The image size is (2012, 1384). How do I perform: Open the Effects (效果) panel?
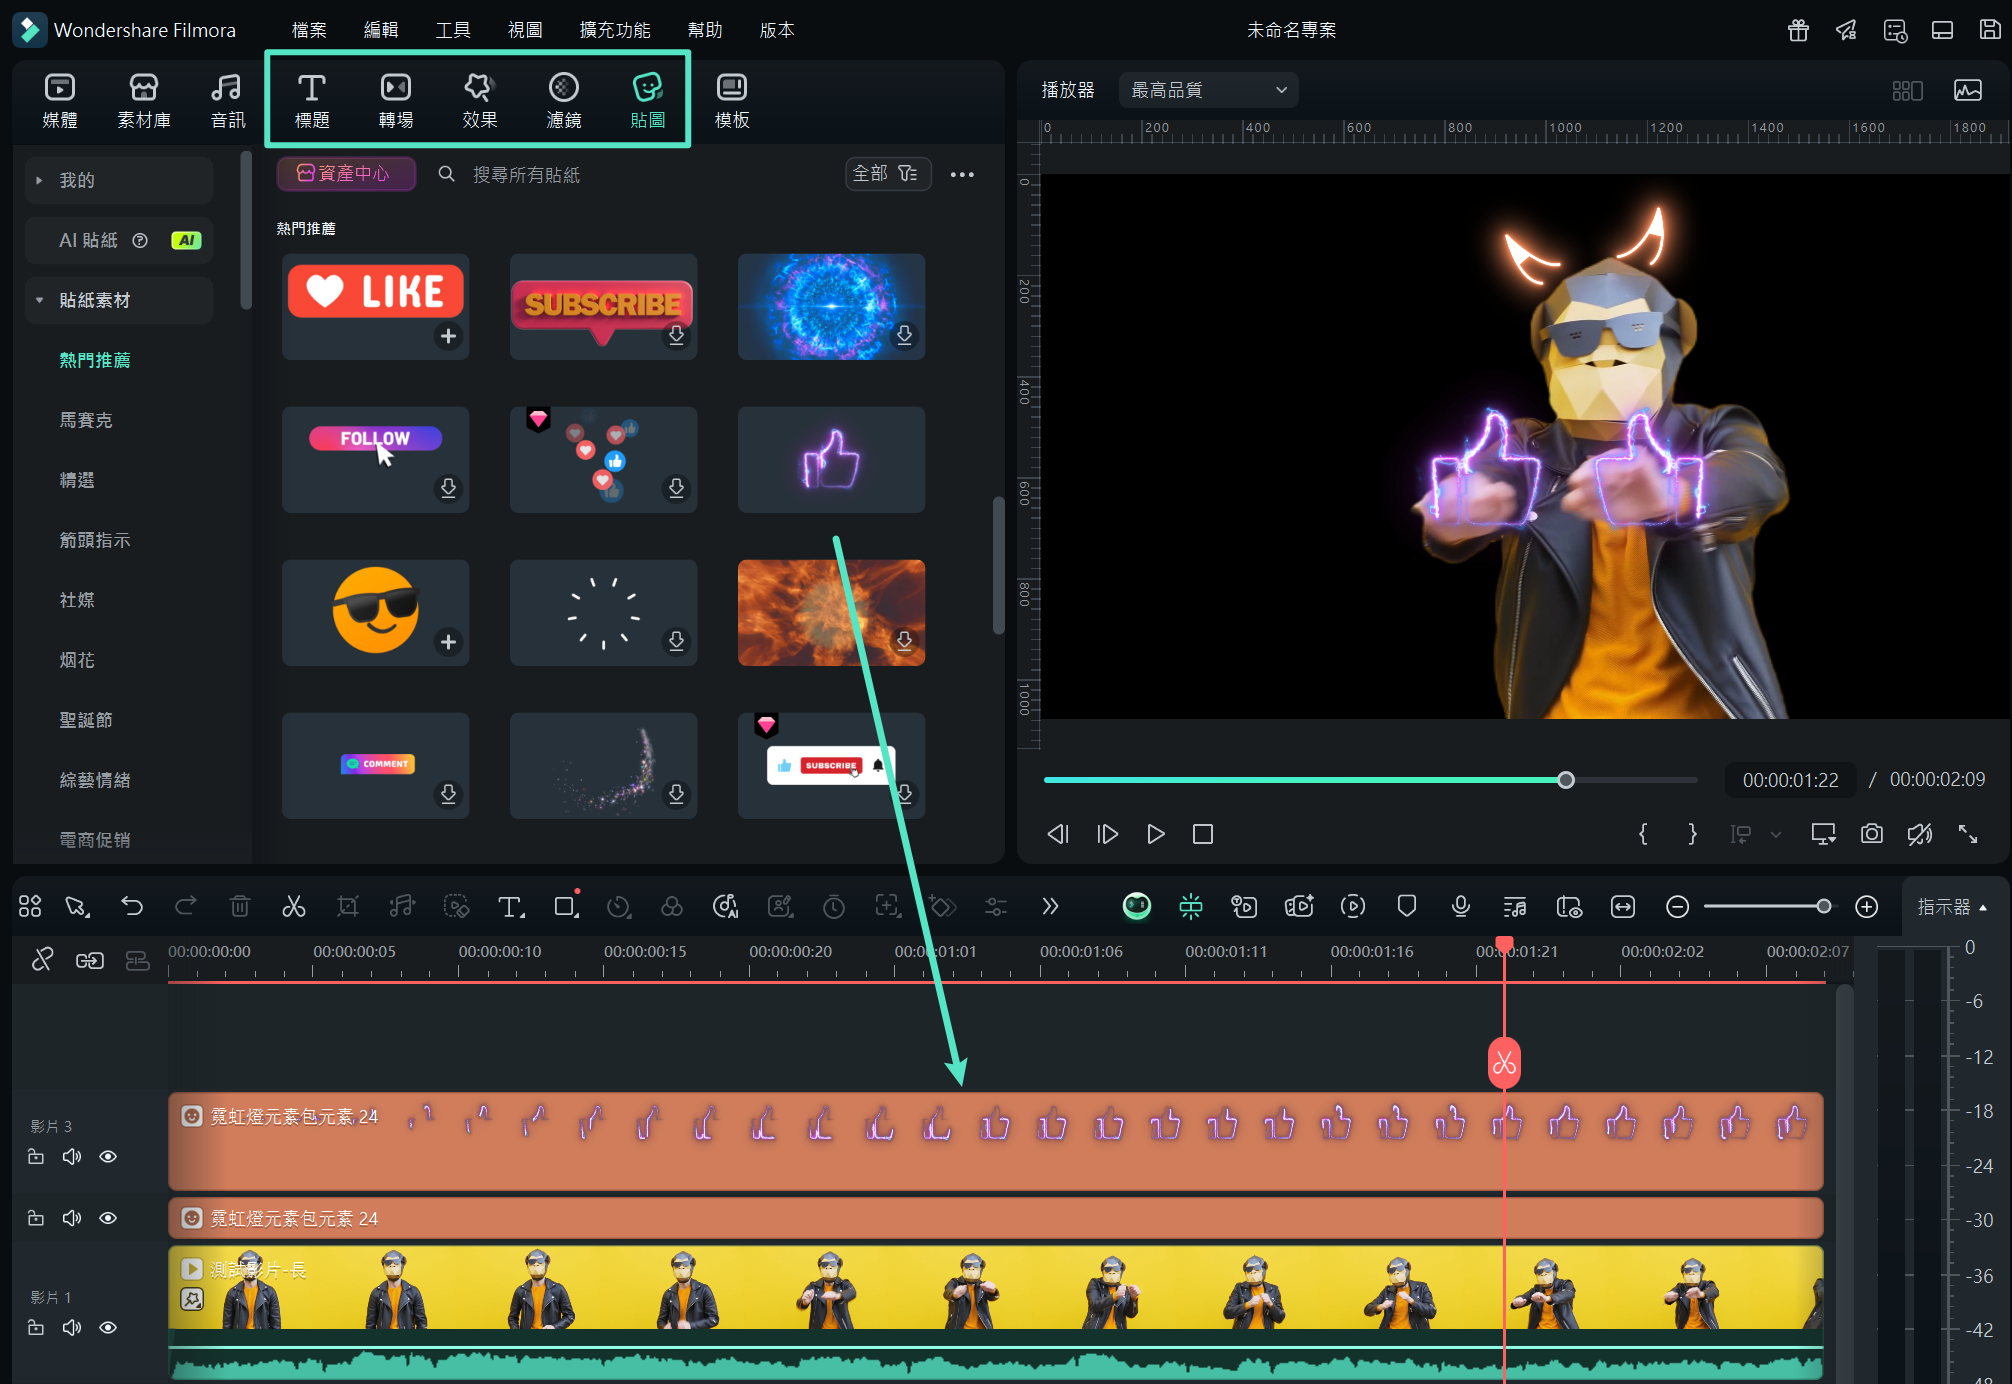(x=479, y=100)
